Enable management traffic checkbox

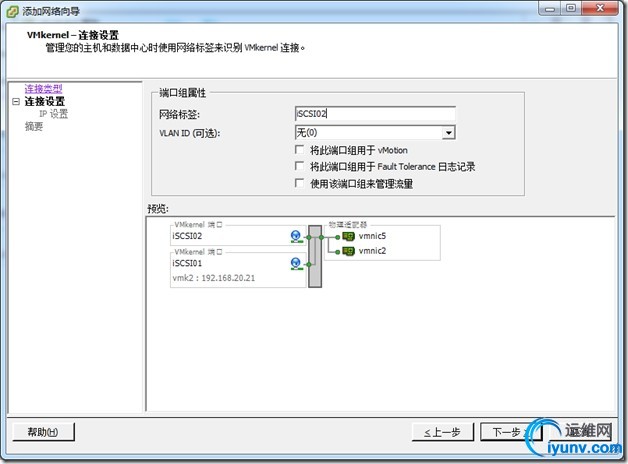pos(299,183)
